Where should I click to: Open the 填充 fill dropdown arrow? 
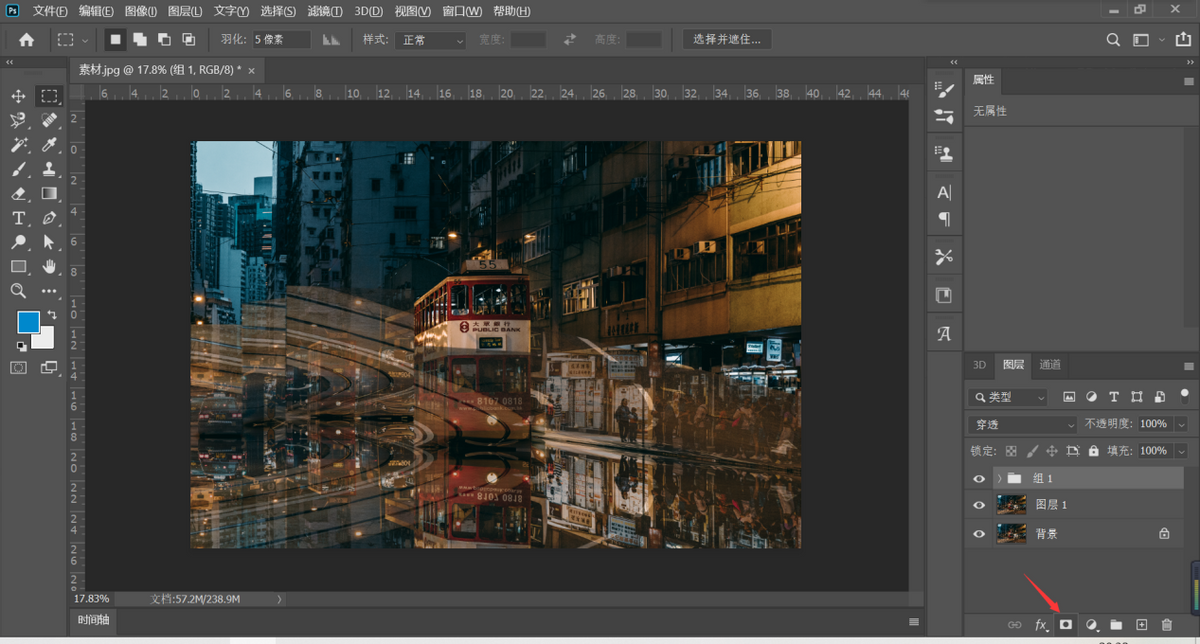1181,451
